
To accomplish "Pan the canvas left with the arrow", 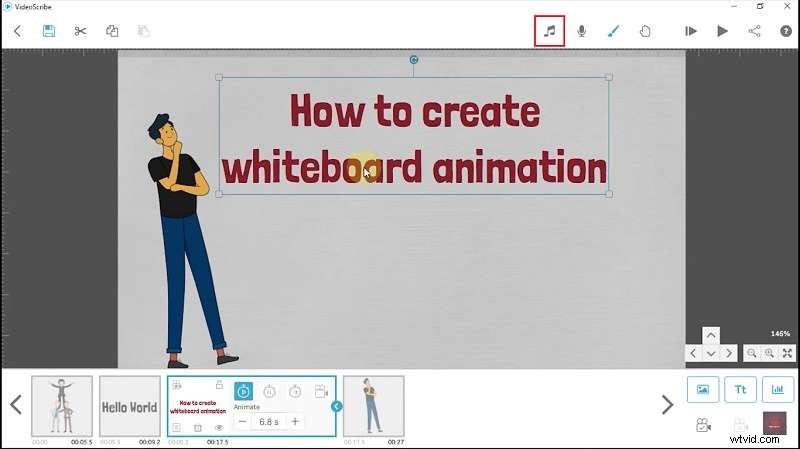I will tap(693, 353).
